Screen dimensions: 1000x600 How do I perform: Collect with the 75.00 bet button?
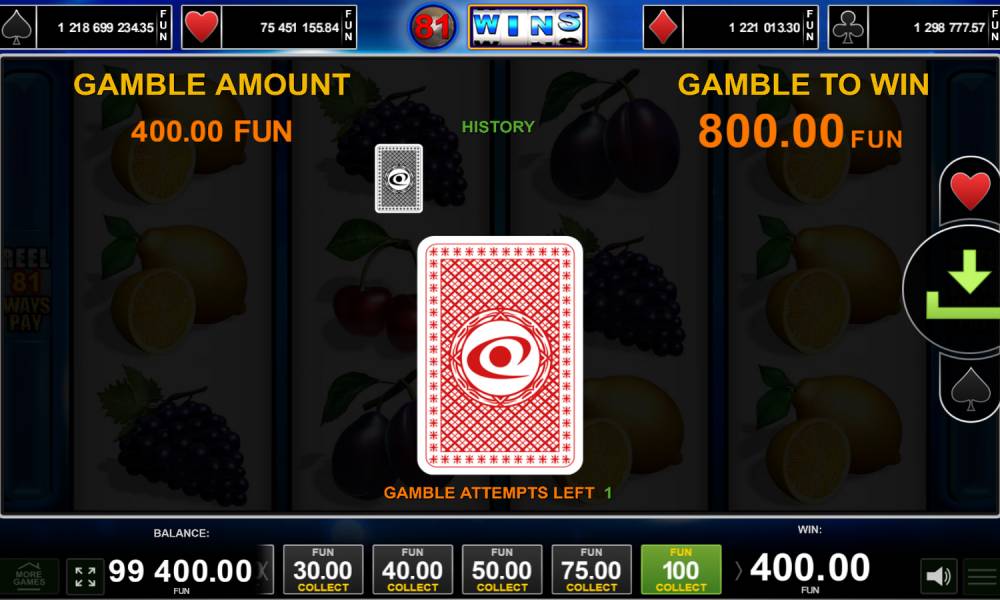pos(591,569)
